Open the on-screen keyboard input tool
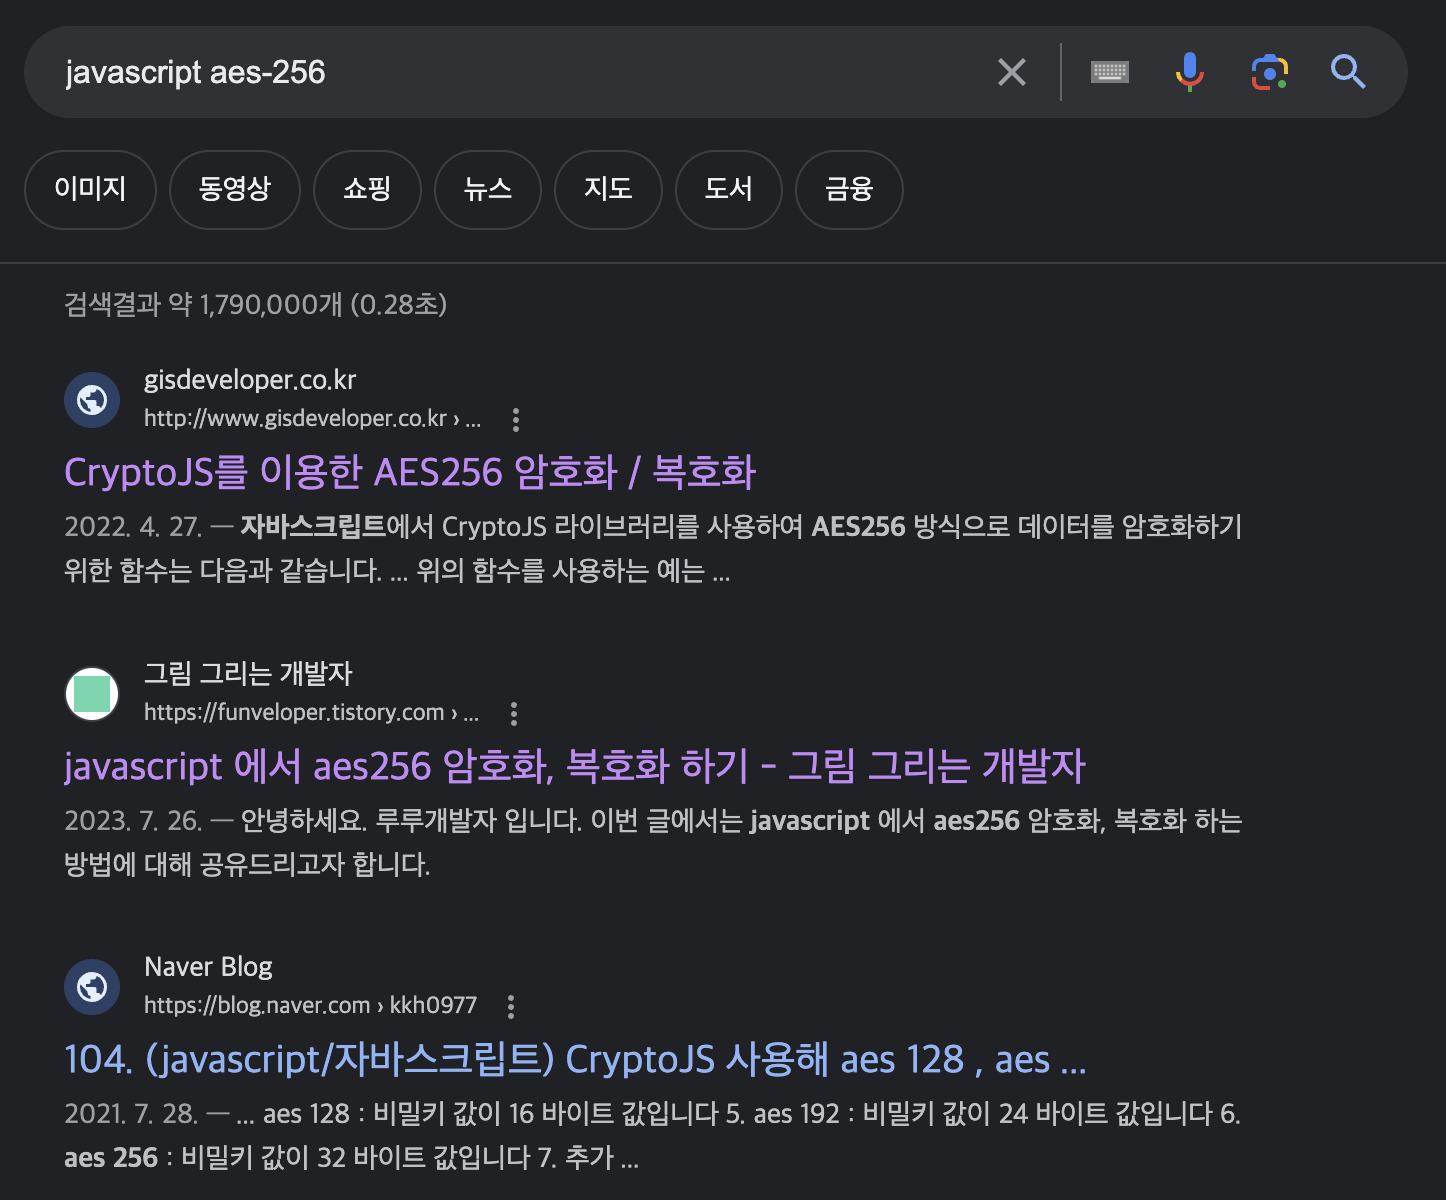This screenshot has height=1200, width=1446. click(x=1110, y=72)
